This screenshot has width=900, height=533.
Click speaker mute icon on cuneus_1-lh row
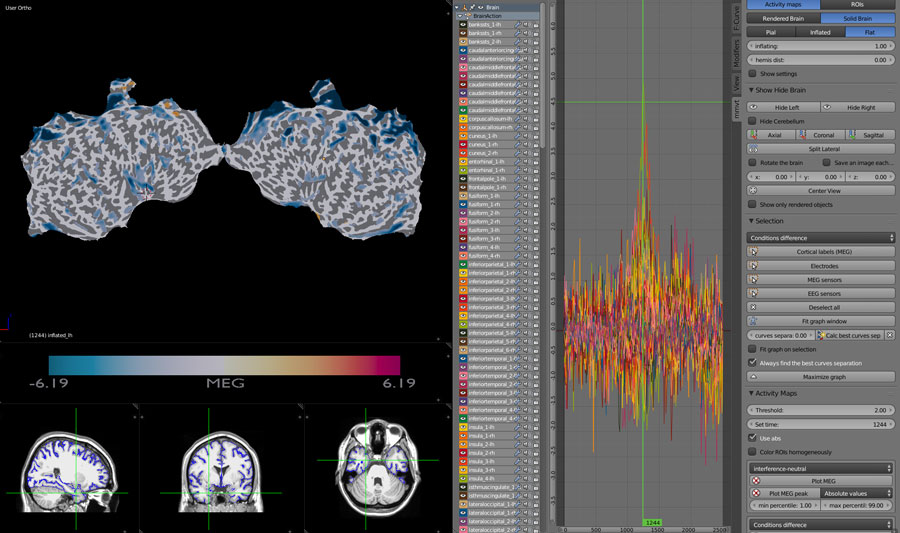526,136
